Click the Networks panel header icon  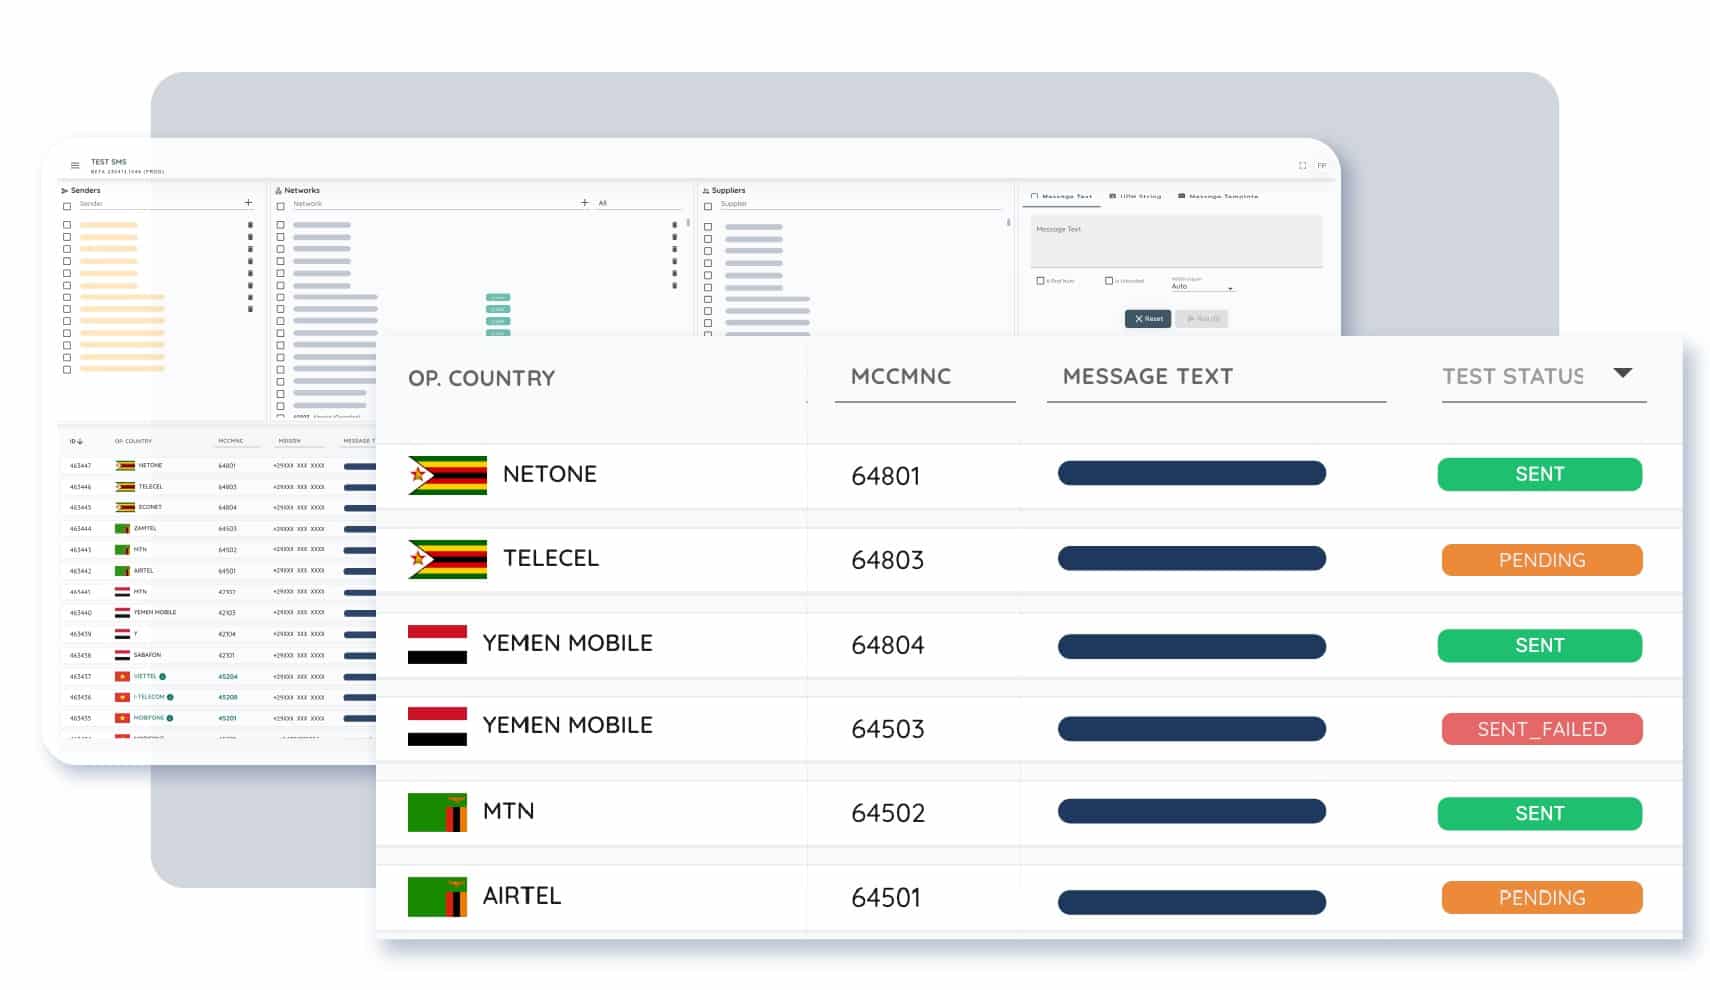(280, 190)
